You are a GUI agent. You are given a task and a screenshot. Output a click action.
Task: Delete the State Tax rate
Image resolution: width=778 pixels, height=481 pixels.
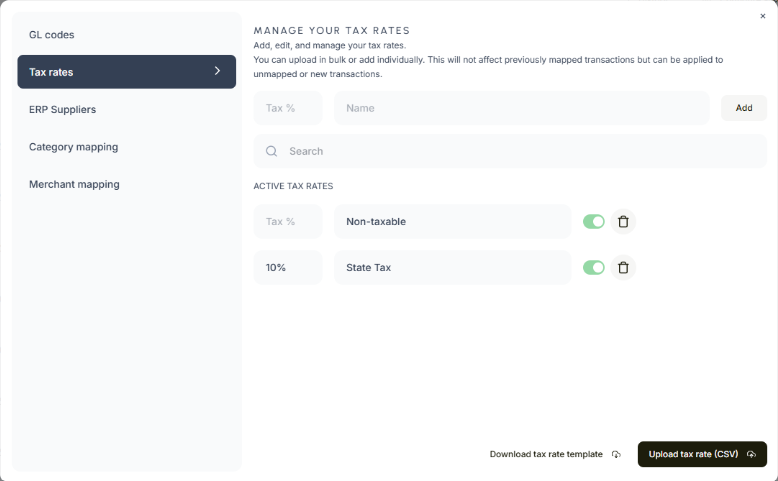pos(623,267)
